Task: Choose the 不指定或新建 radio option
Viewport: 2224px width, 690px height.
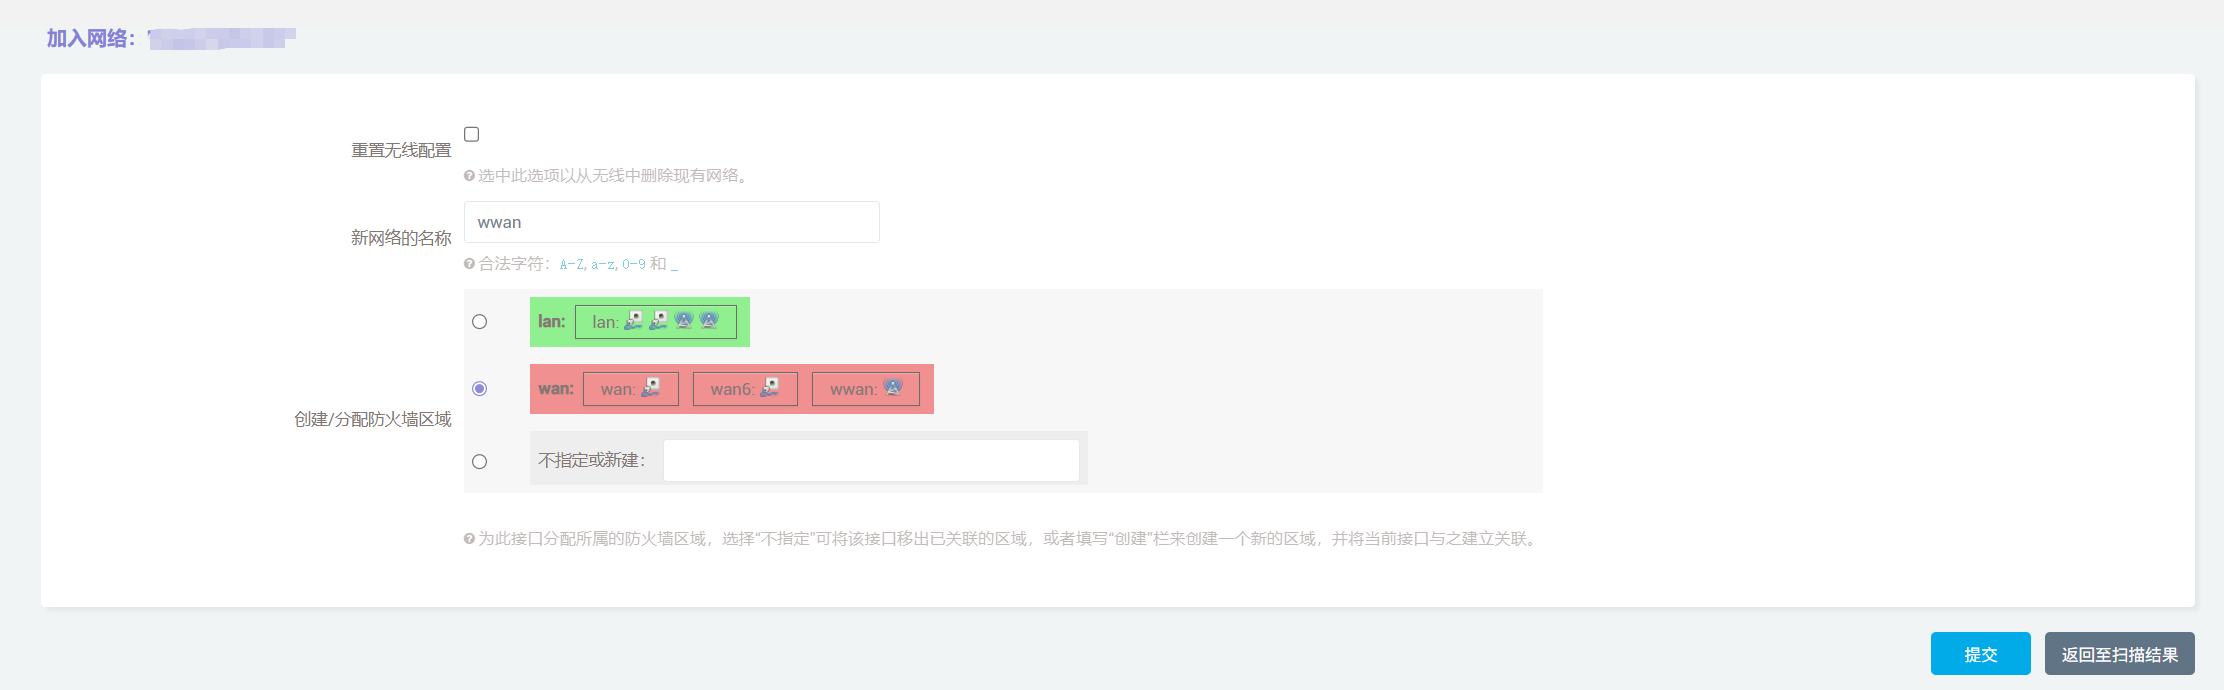Action: tap(480, 462)
